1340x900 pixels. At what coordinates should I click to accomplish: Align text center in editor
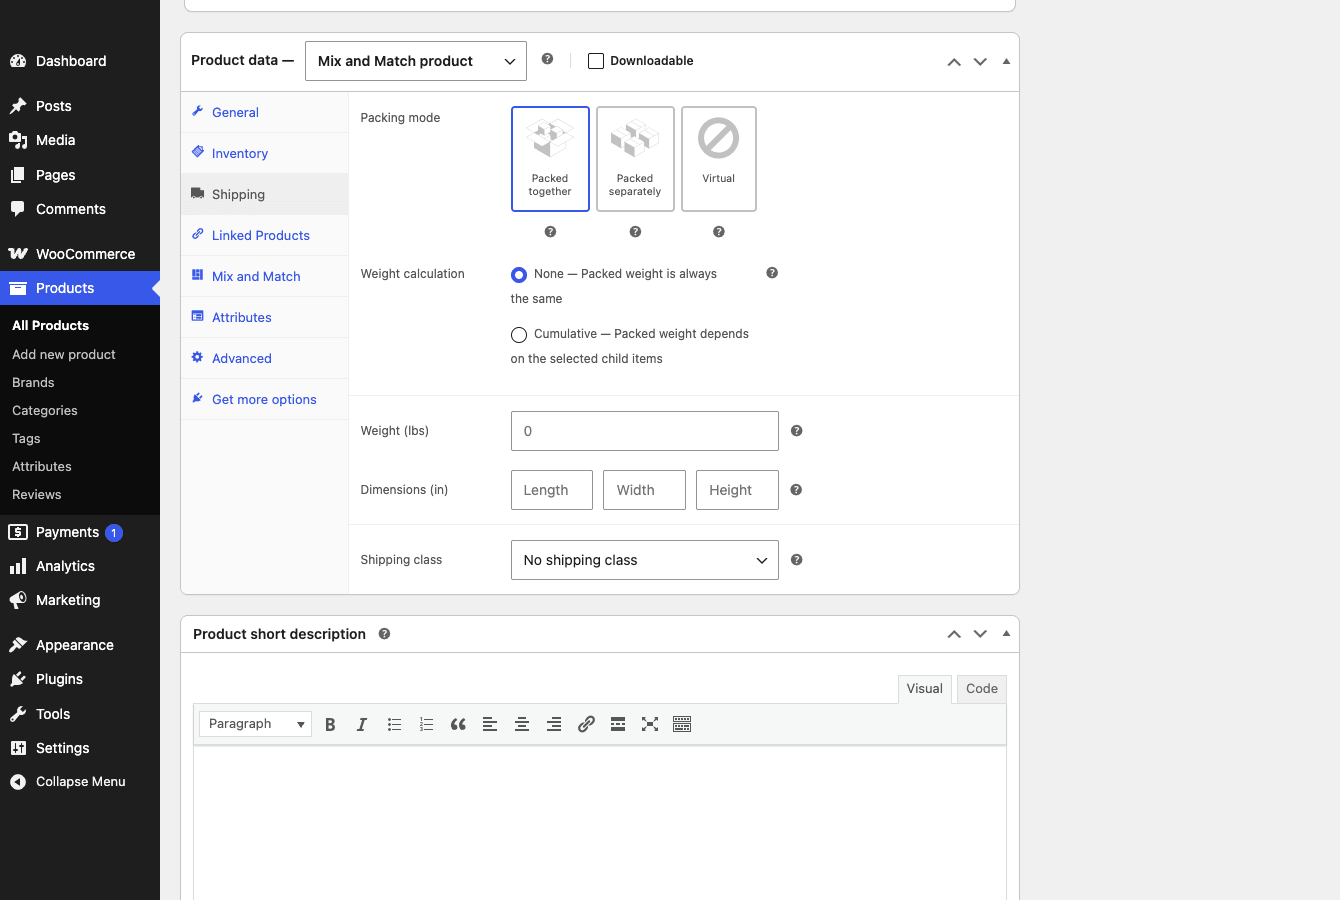point(522,724)
